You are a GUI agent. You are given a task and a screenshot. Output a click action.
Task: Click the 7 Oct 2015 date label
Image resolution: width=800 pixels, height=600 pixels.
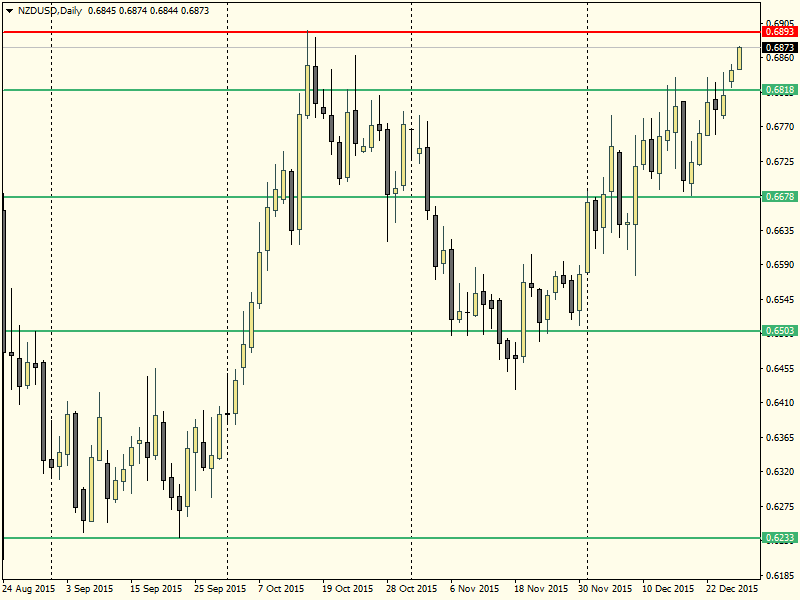click(281, 588)
